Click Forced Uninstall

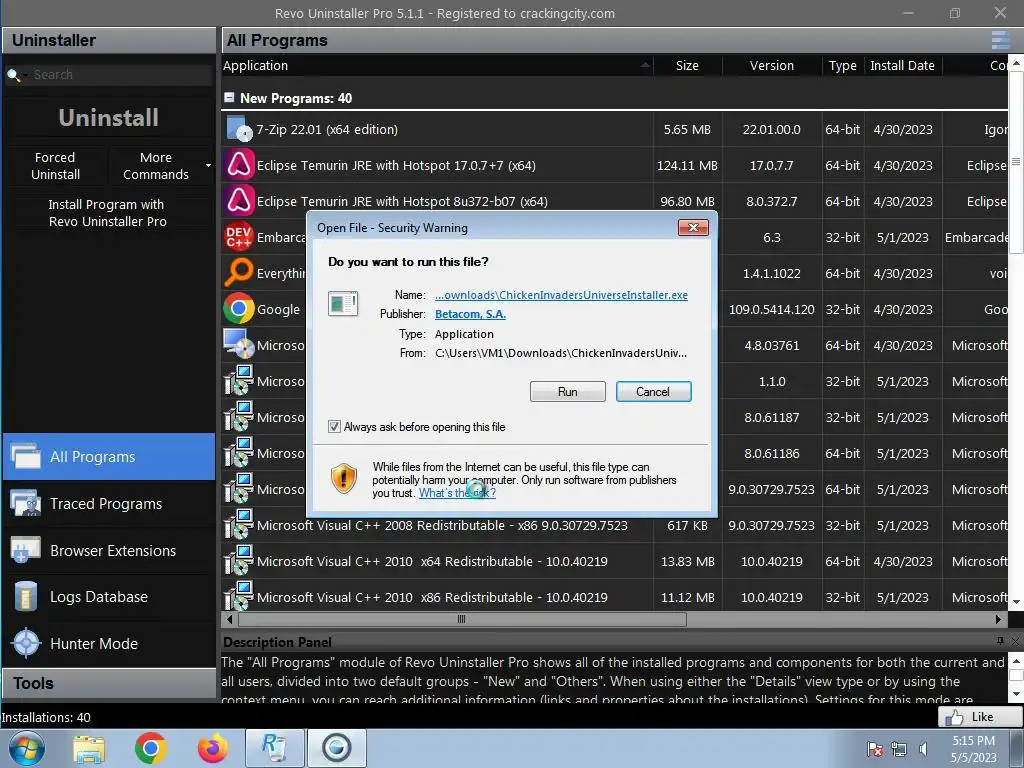[56, 166]
